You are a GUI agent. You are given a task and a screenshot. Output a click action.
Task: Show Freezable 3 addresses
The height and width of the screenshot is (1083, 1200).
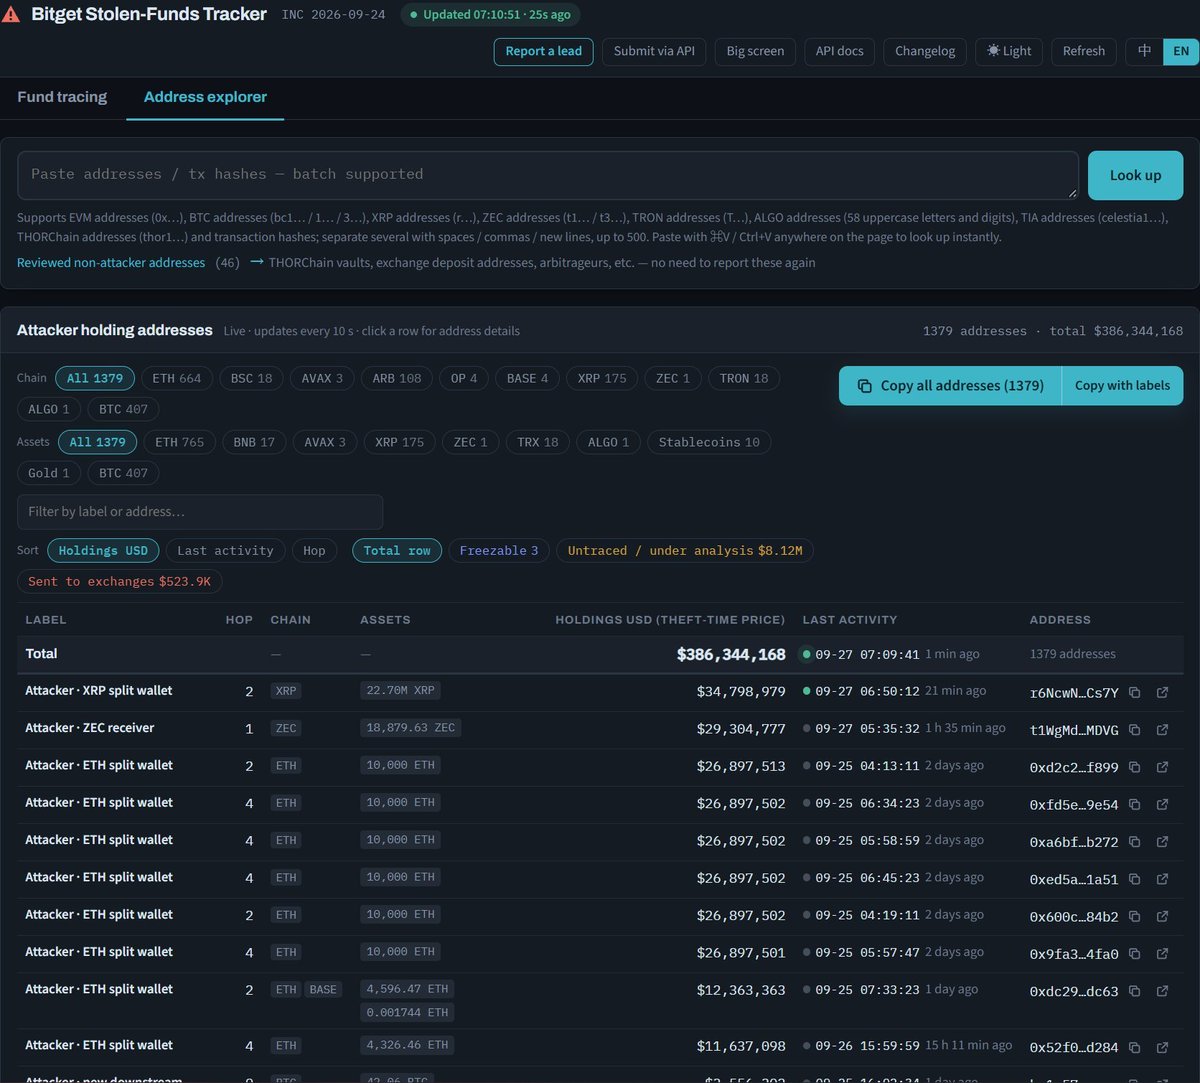pos(499,550)
